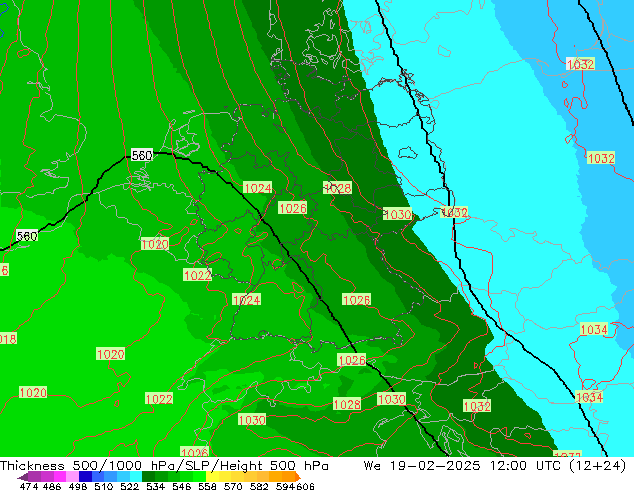Click the legend value '606'

(x=305, y=486)
